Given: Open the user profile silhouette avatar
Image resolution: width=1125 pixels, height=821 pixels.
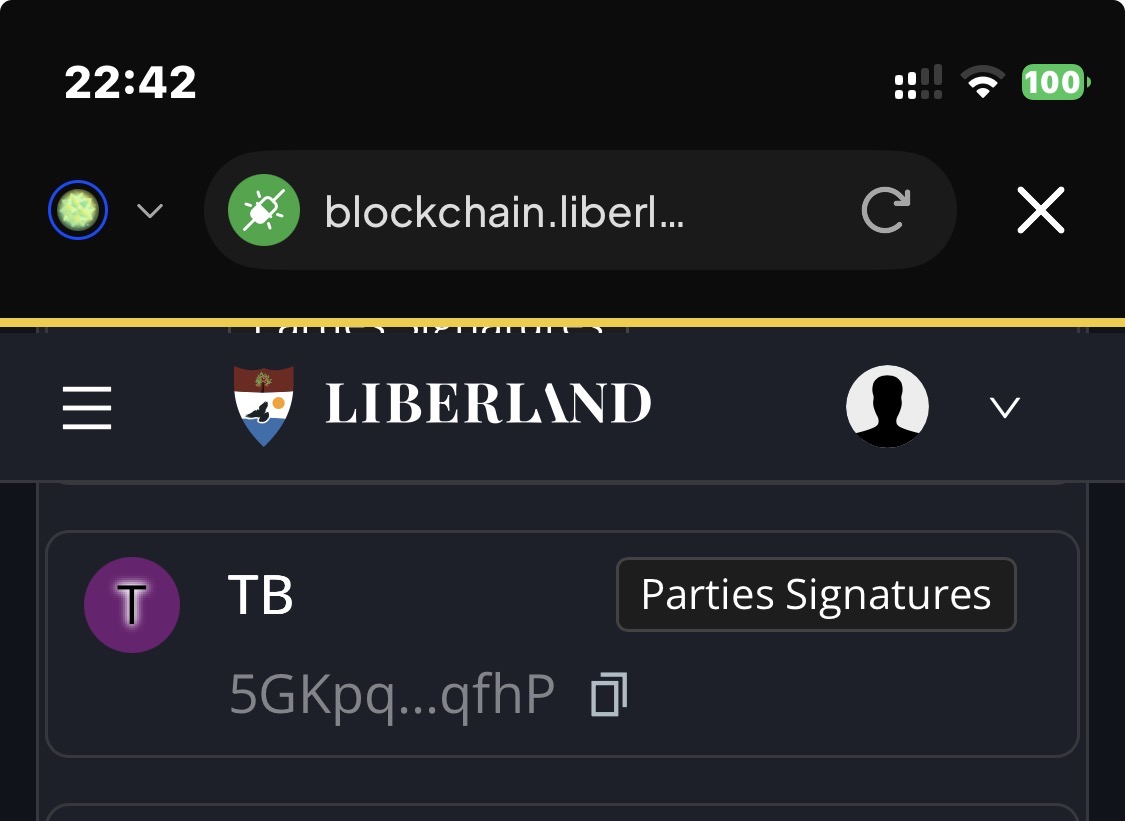Looking at the screenshot, I should click(887, 406).
